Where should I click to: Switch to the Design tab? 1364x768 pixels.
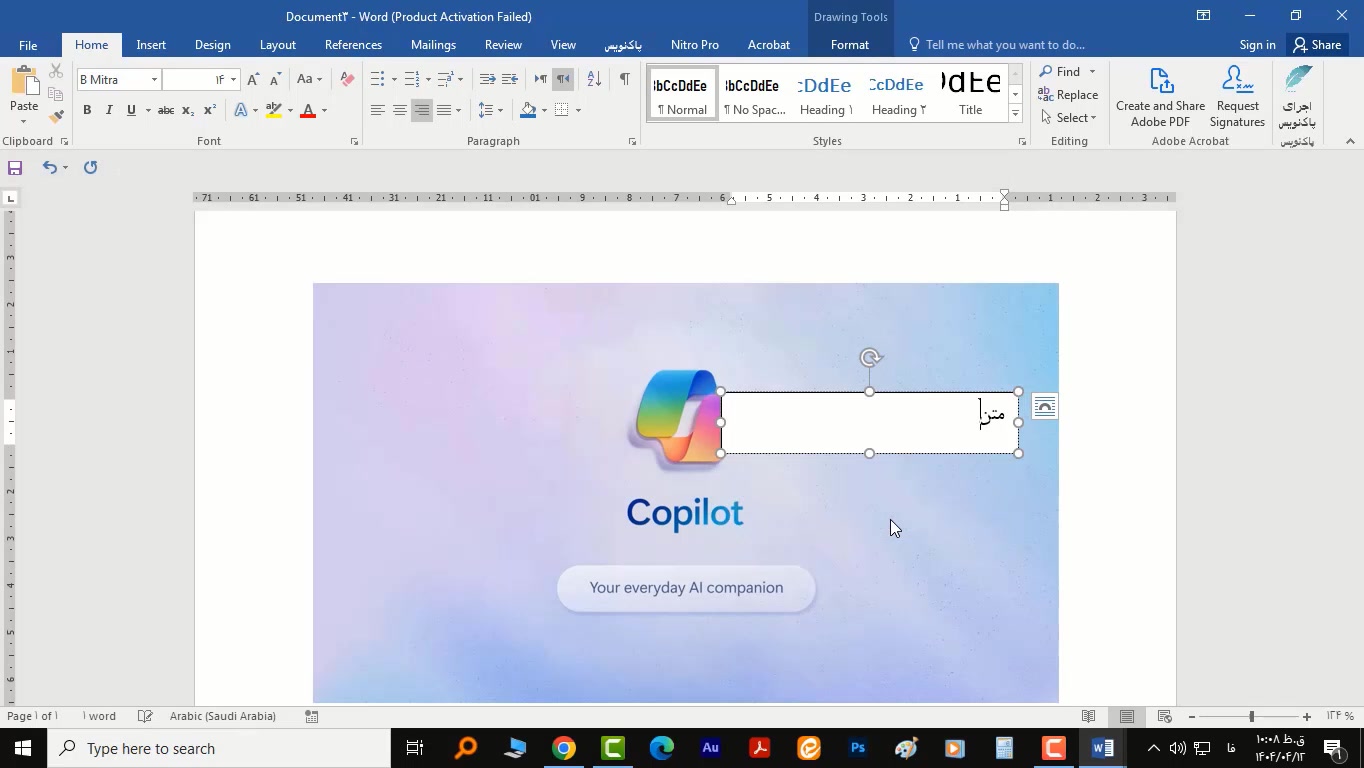pos(212,45)
